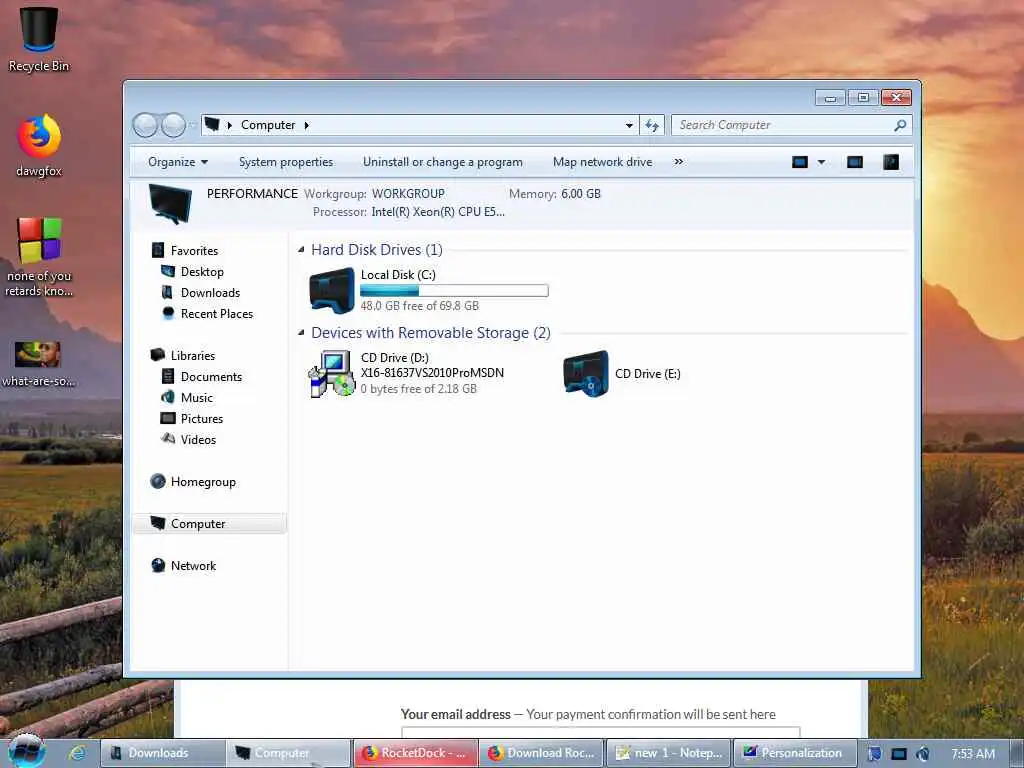This screenshot has height=768, width=1024.
Task: Open System properties from toolbar
Action: click(286, 162)
